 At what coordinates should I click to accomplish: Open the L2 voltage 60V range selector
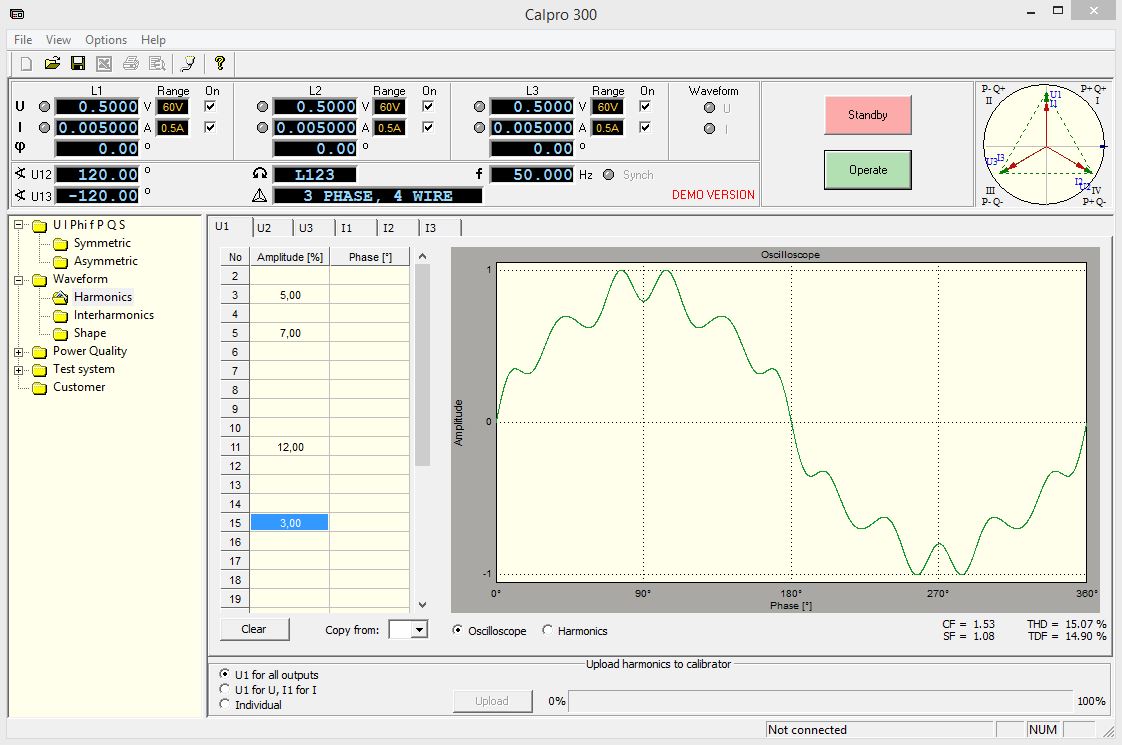(391, 107)
